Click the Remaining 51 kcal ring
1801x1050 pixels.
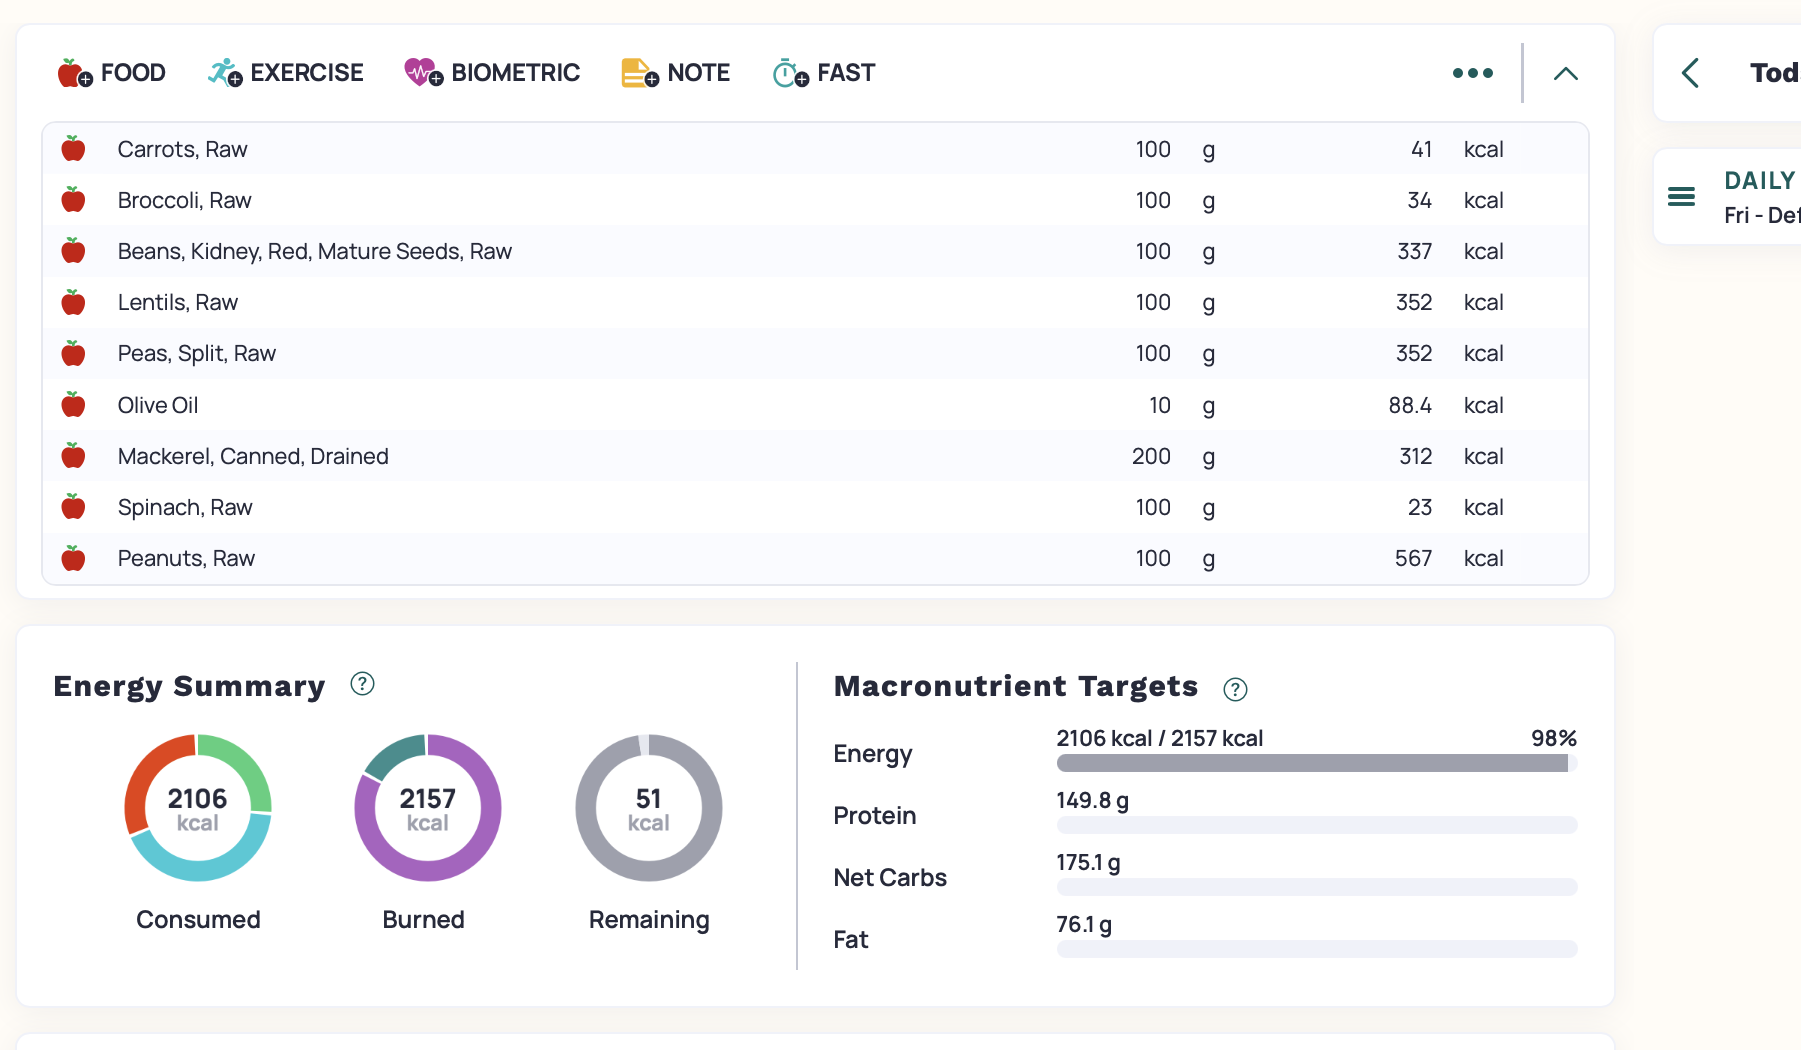pos(649,808)
